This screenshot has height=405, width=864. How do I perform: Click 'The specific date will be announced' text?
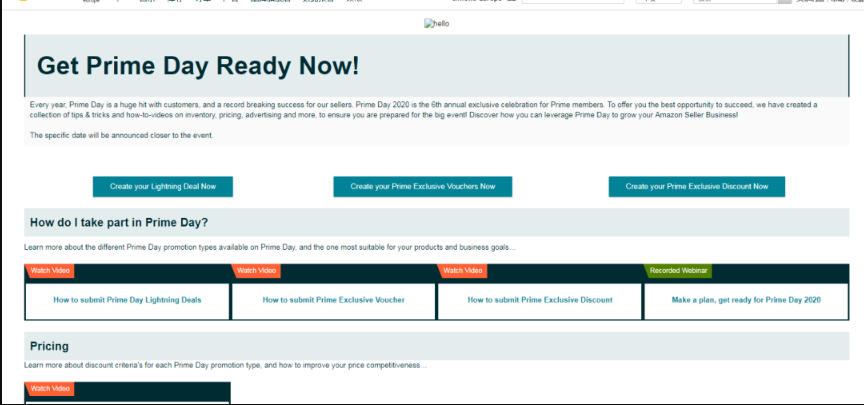[121, 135]
